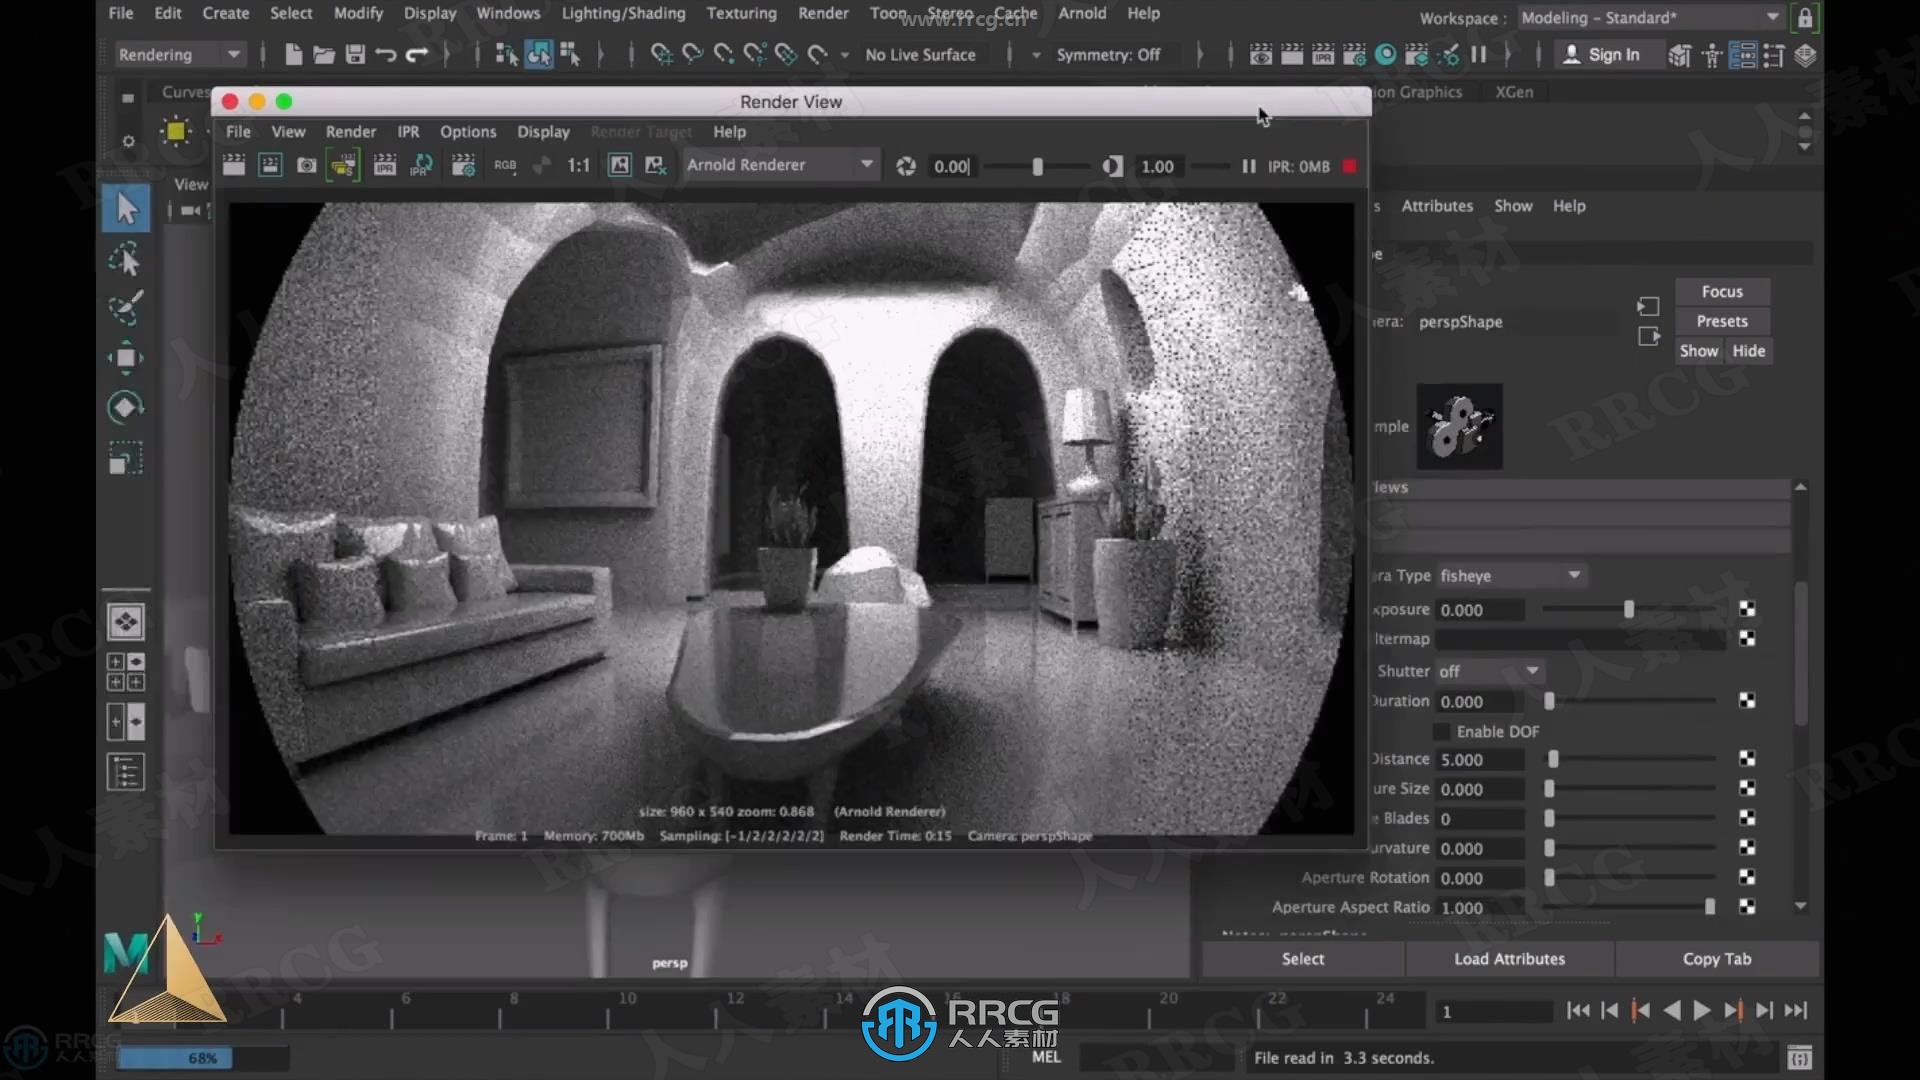The height and width of the screenshot is (1080, 1920).
Task: Adjust the Render View exposure slider
Action: click(x=1037, y=167)
